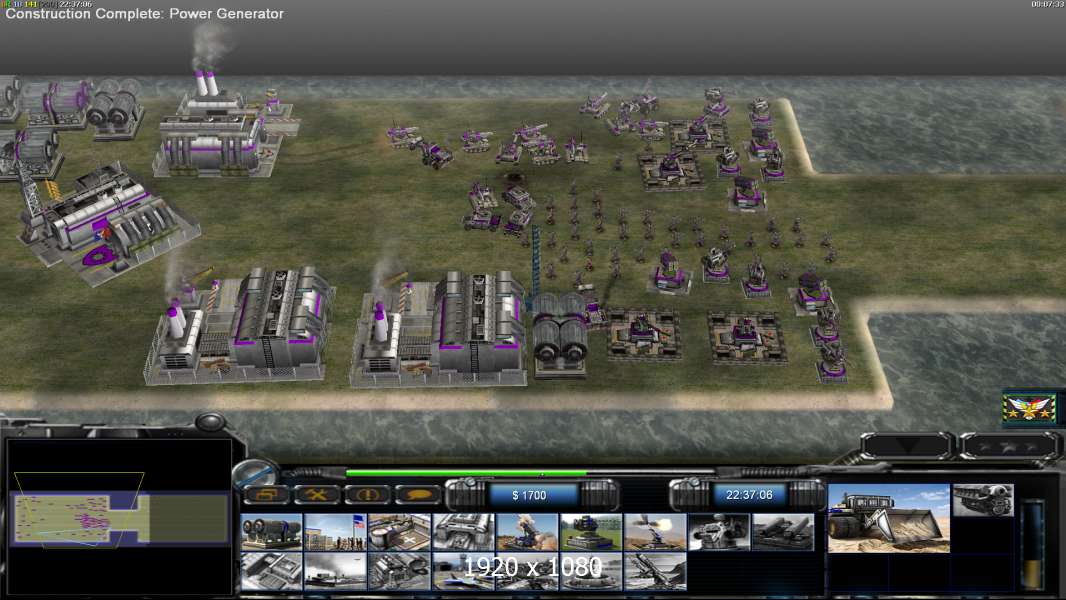Click the round globe button above the command bar
This screenshot has width=1066, height=600.
click(x=255, y=472)
